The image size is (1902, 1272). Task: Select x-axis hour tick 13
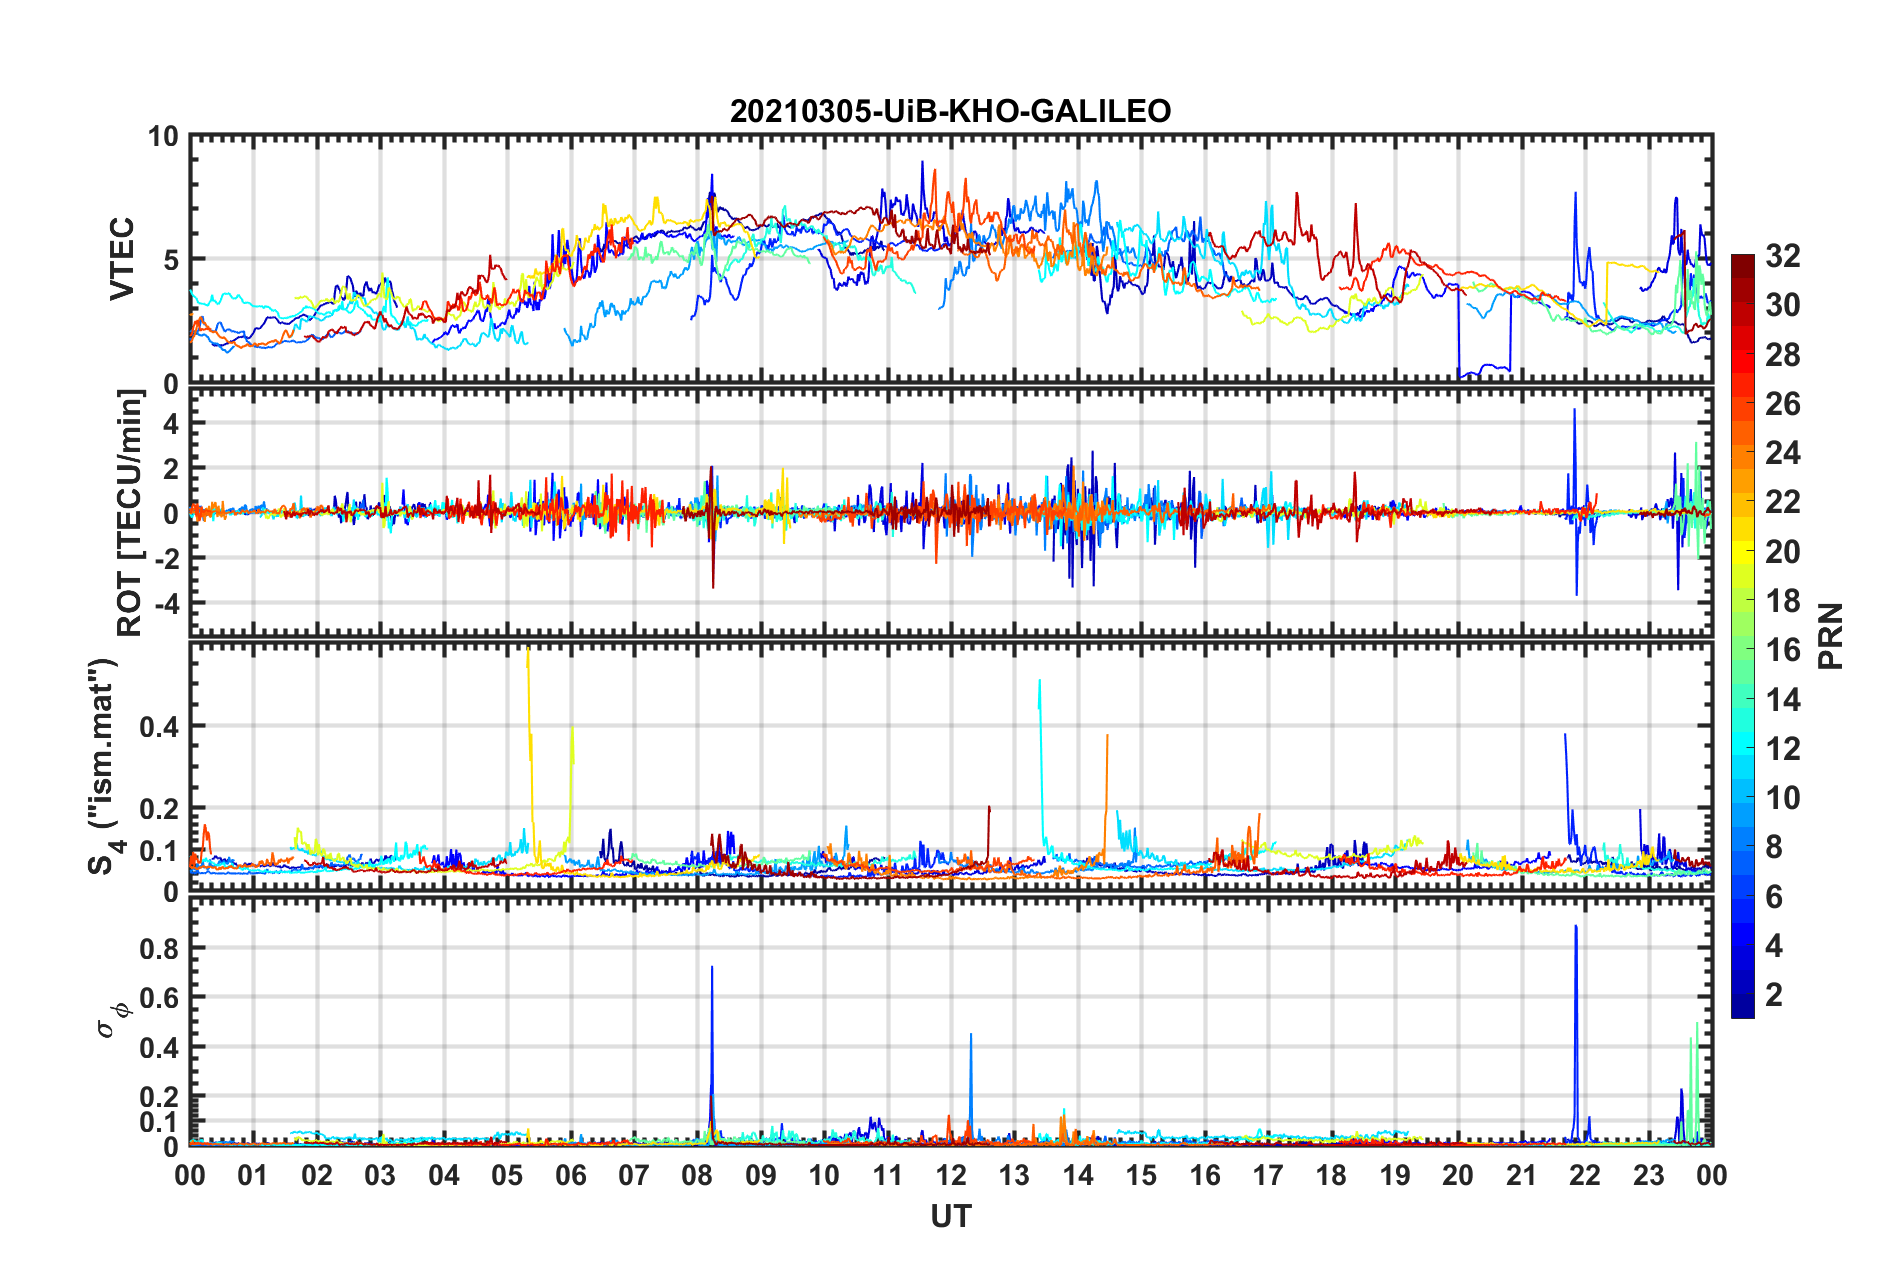tap(1014, 1175)
